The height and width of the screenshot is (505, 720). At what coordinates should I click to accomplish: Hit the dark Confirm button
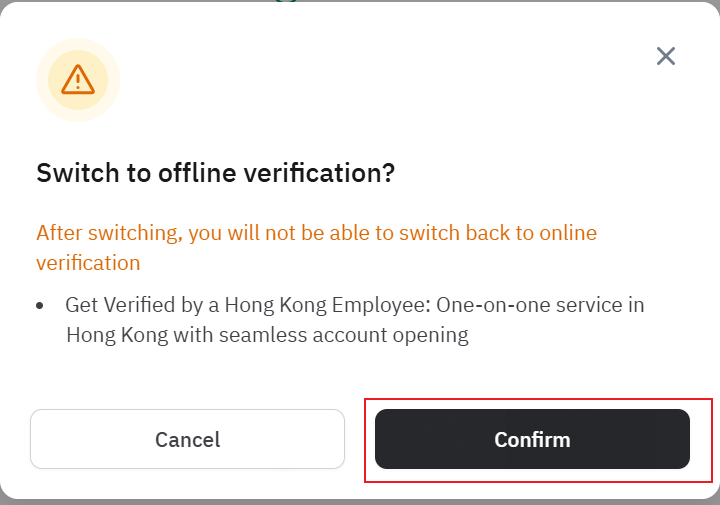[532, 439]
